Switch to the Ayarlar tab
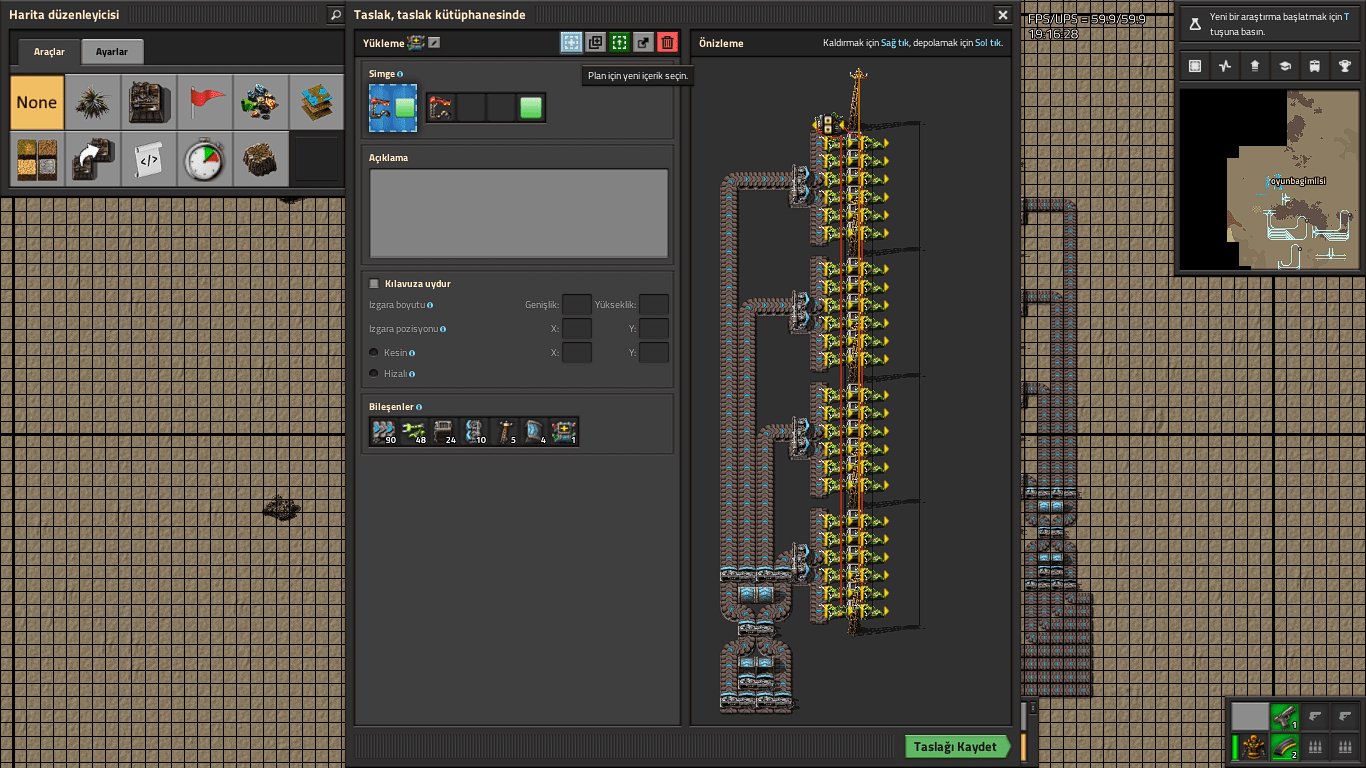This screenshot has height=768, width=1366. click(x=112, y=52)
